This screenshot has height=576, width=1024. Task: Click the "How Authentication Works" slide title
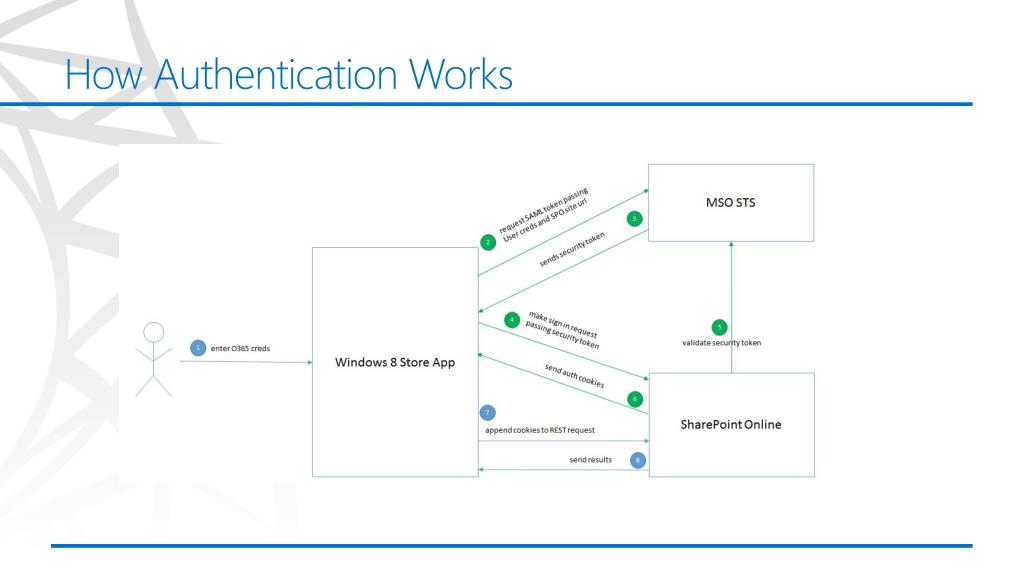289,74
